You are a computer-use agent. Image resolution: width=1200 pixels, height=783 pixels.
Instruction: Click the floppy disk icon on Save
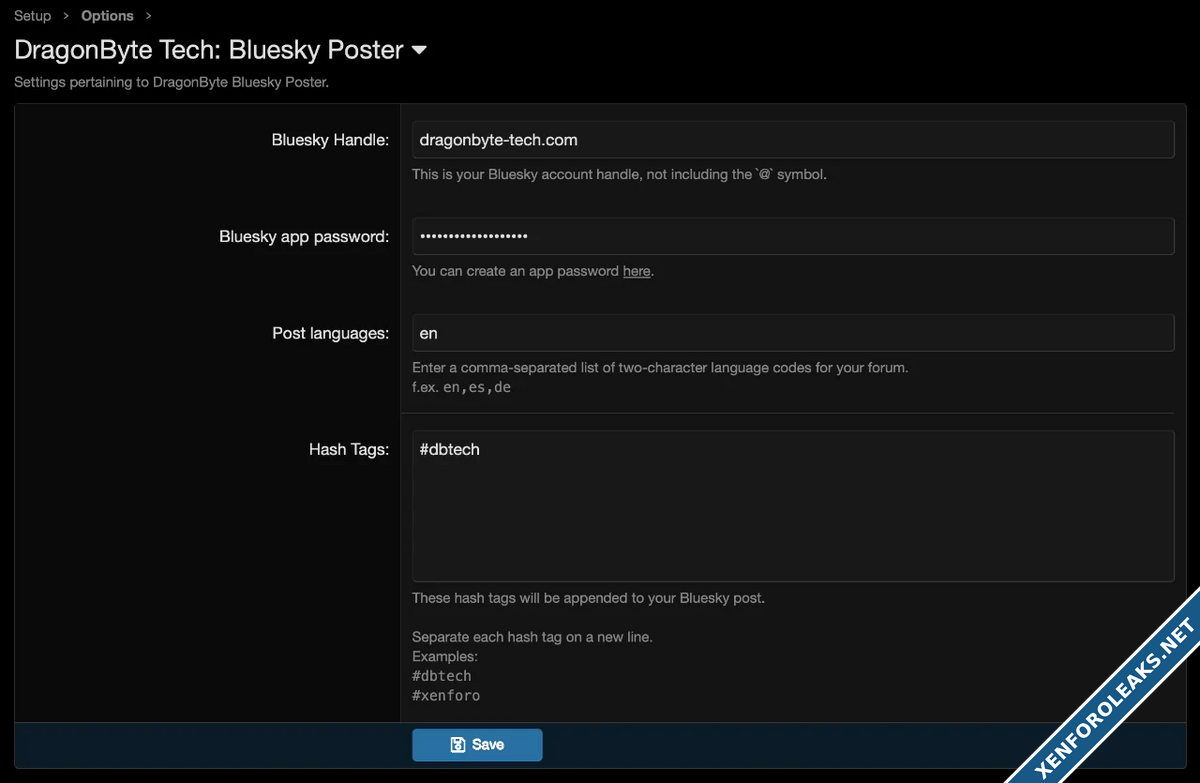[457, 745]
